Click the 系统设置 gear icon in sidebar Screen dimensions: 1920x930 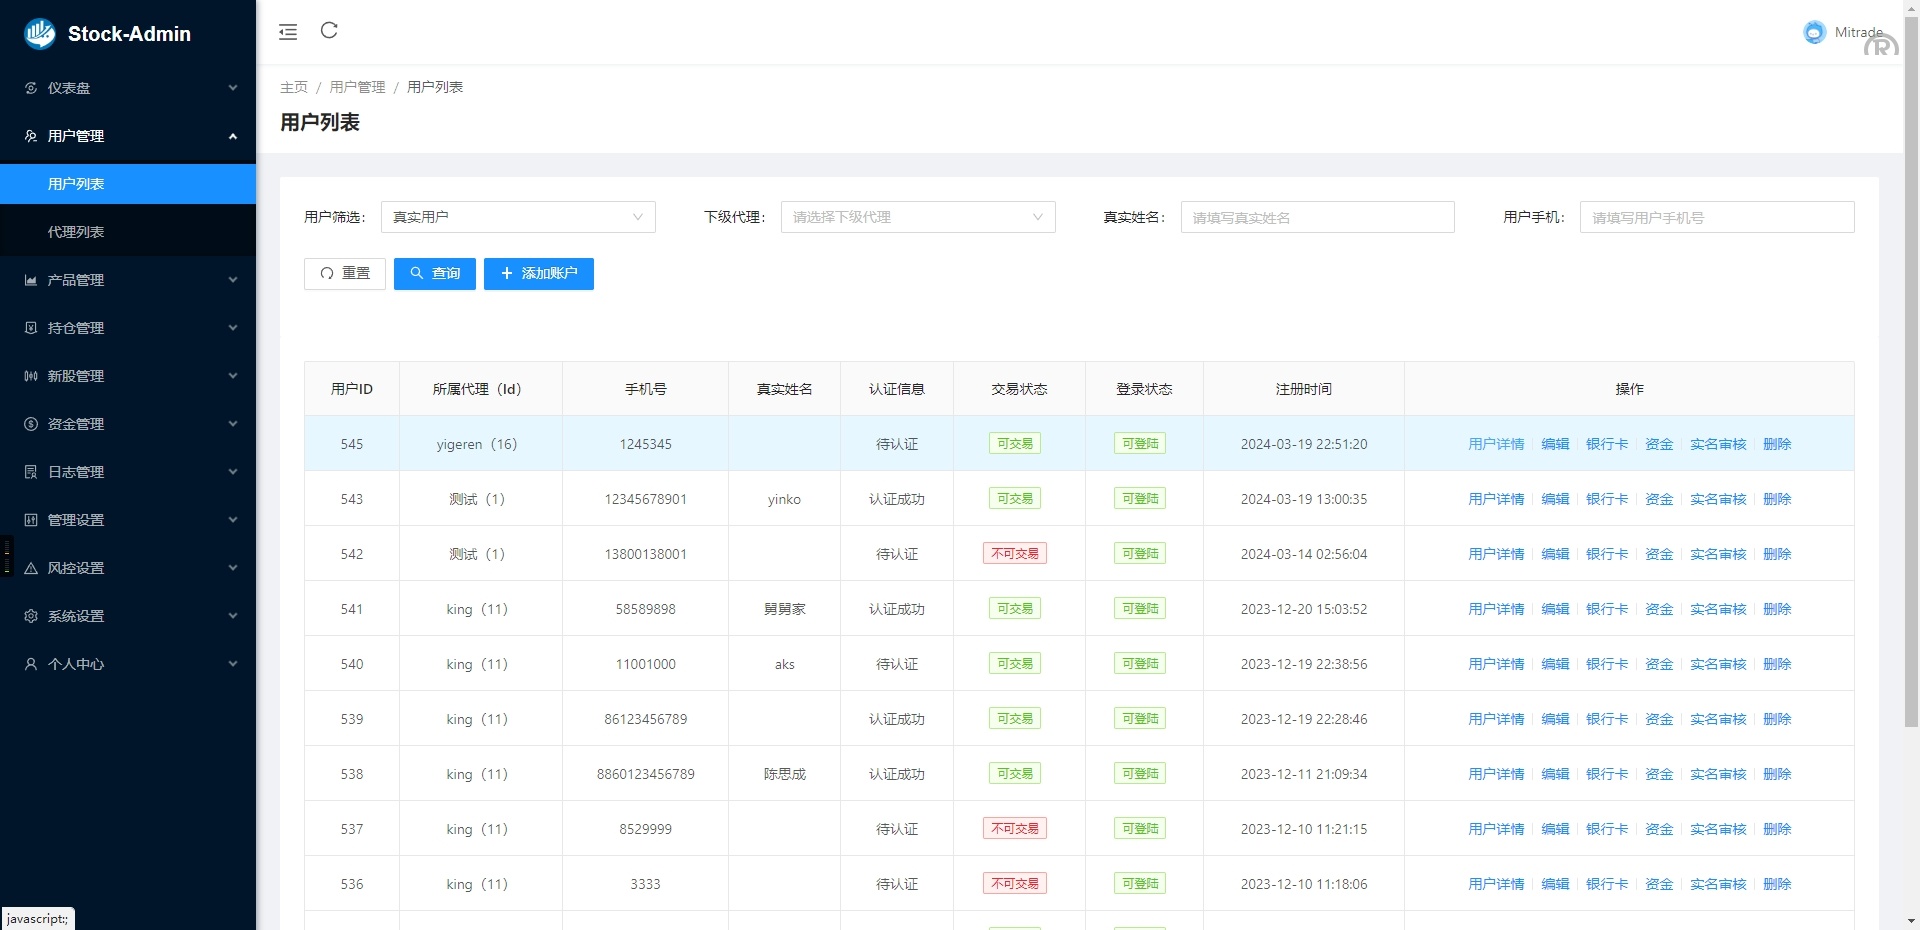(x=31, y=616)
